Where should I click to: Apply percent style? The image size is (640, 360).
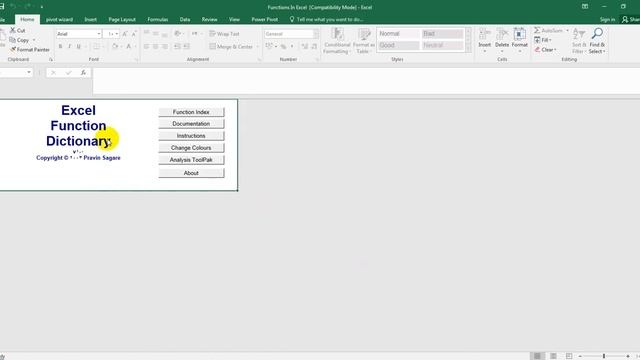(x=283, y=47)
